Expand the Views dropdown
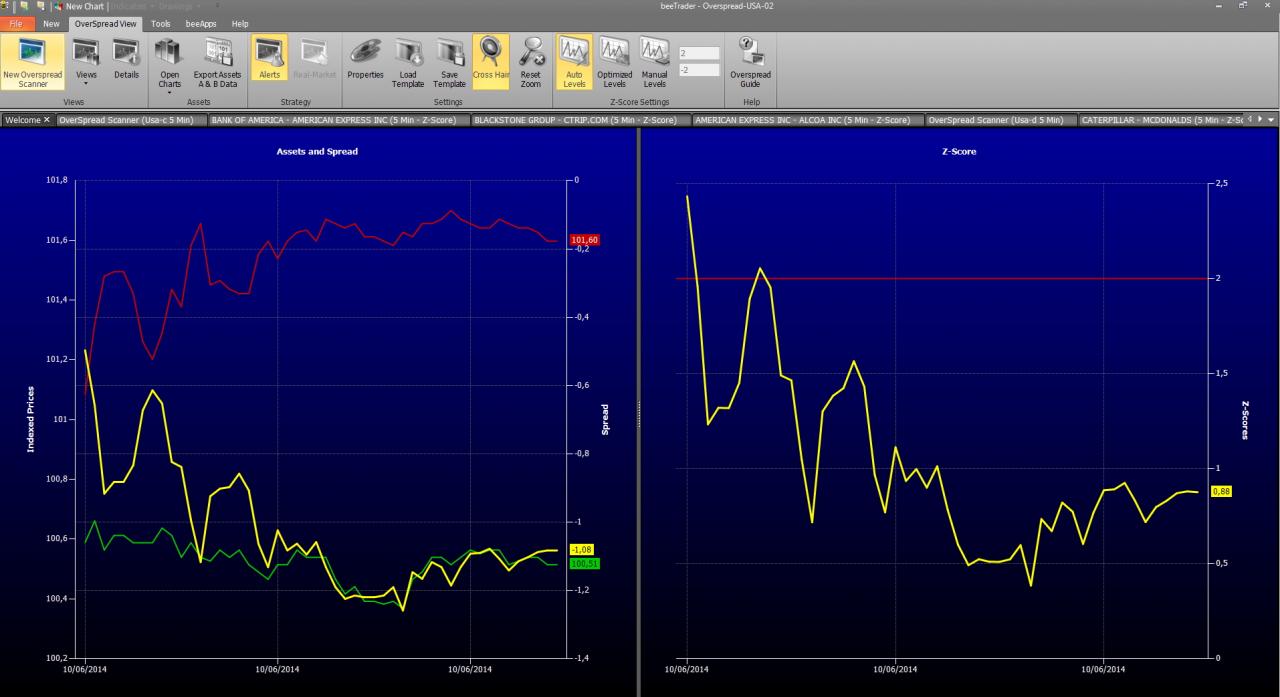The image size is (1280, 697). (87, 62)
